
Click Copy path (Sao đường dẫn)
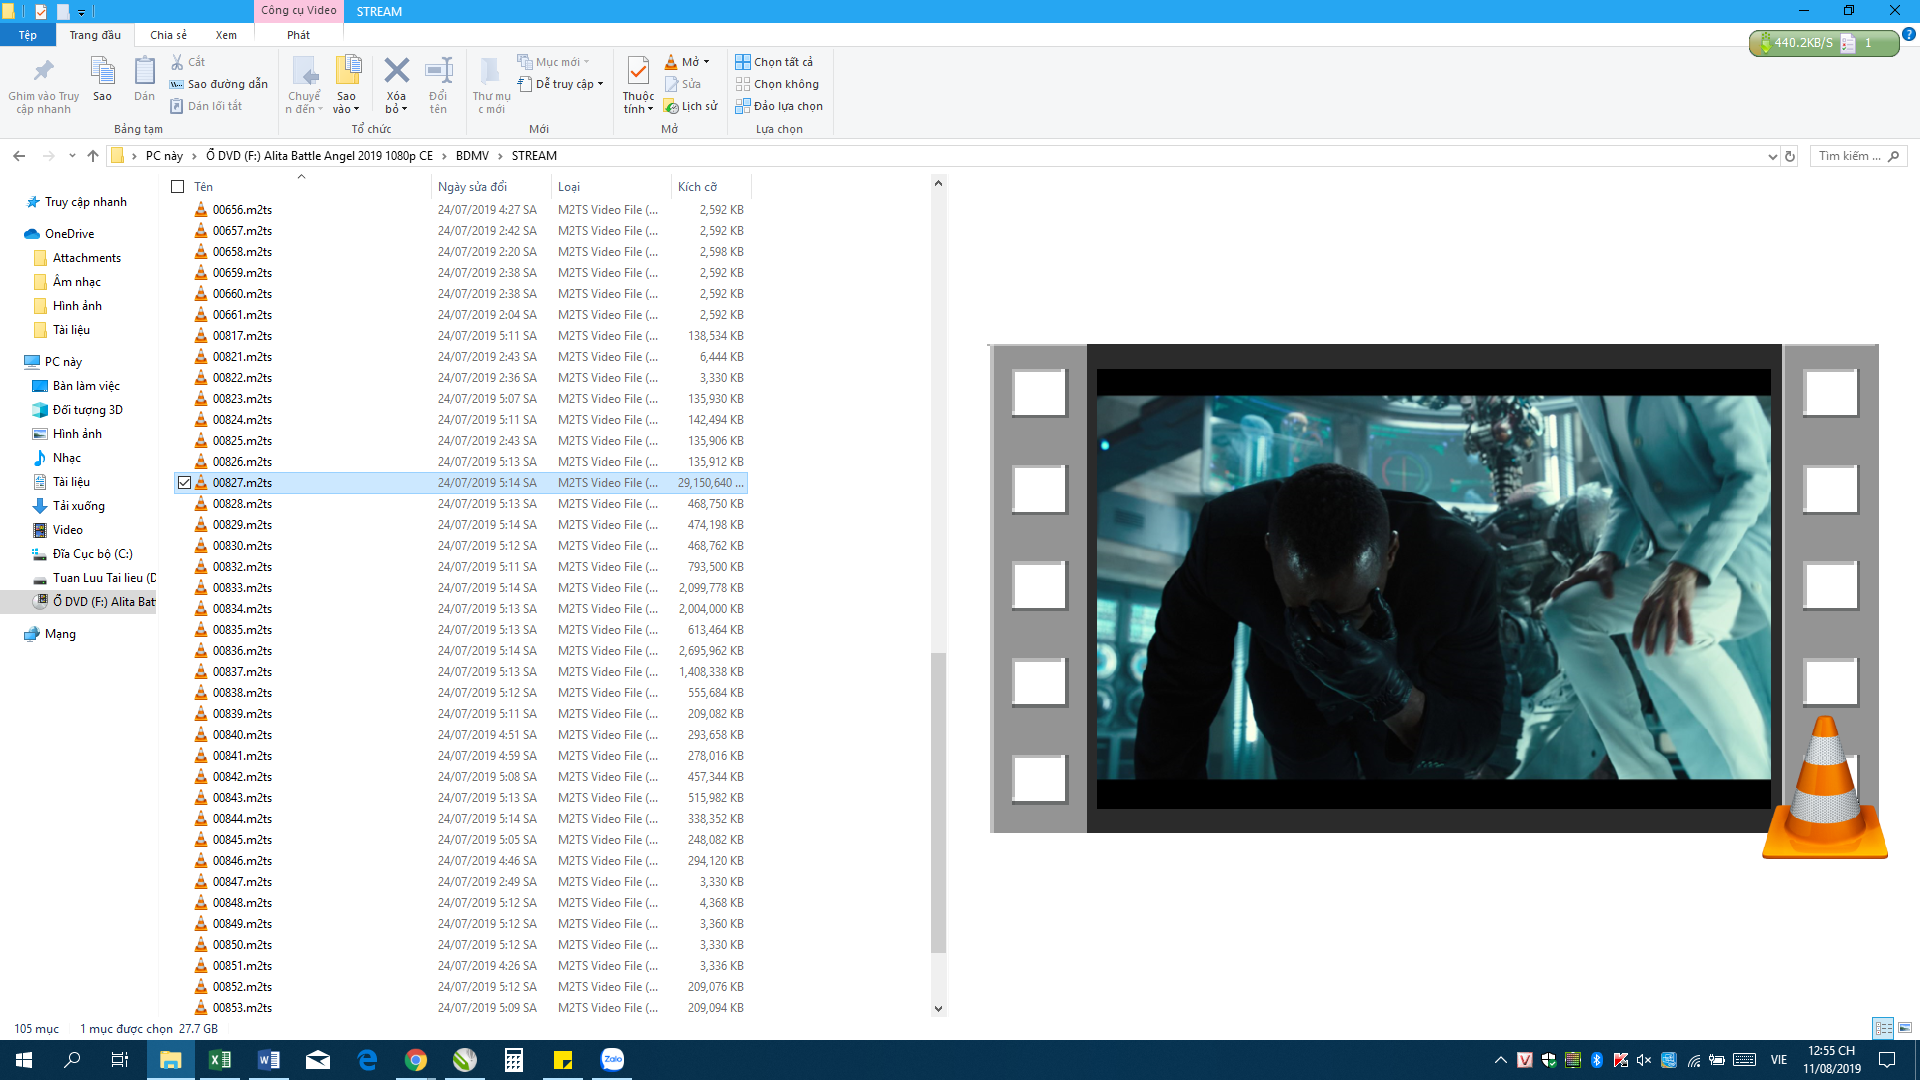click(x=219, y=84)
